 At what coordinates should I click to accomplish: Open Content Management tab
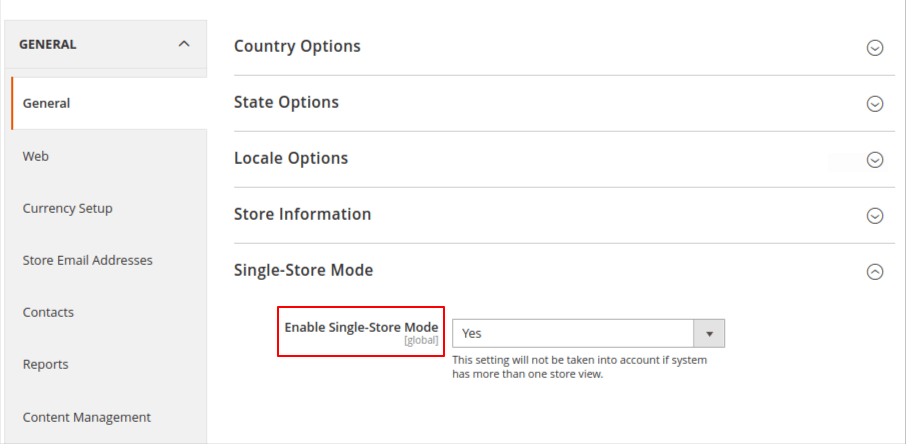(87, 417)
